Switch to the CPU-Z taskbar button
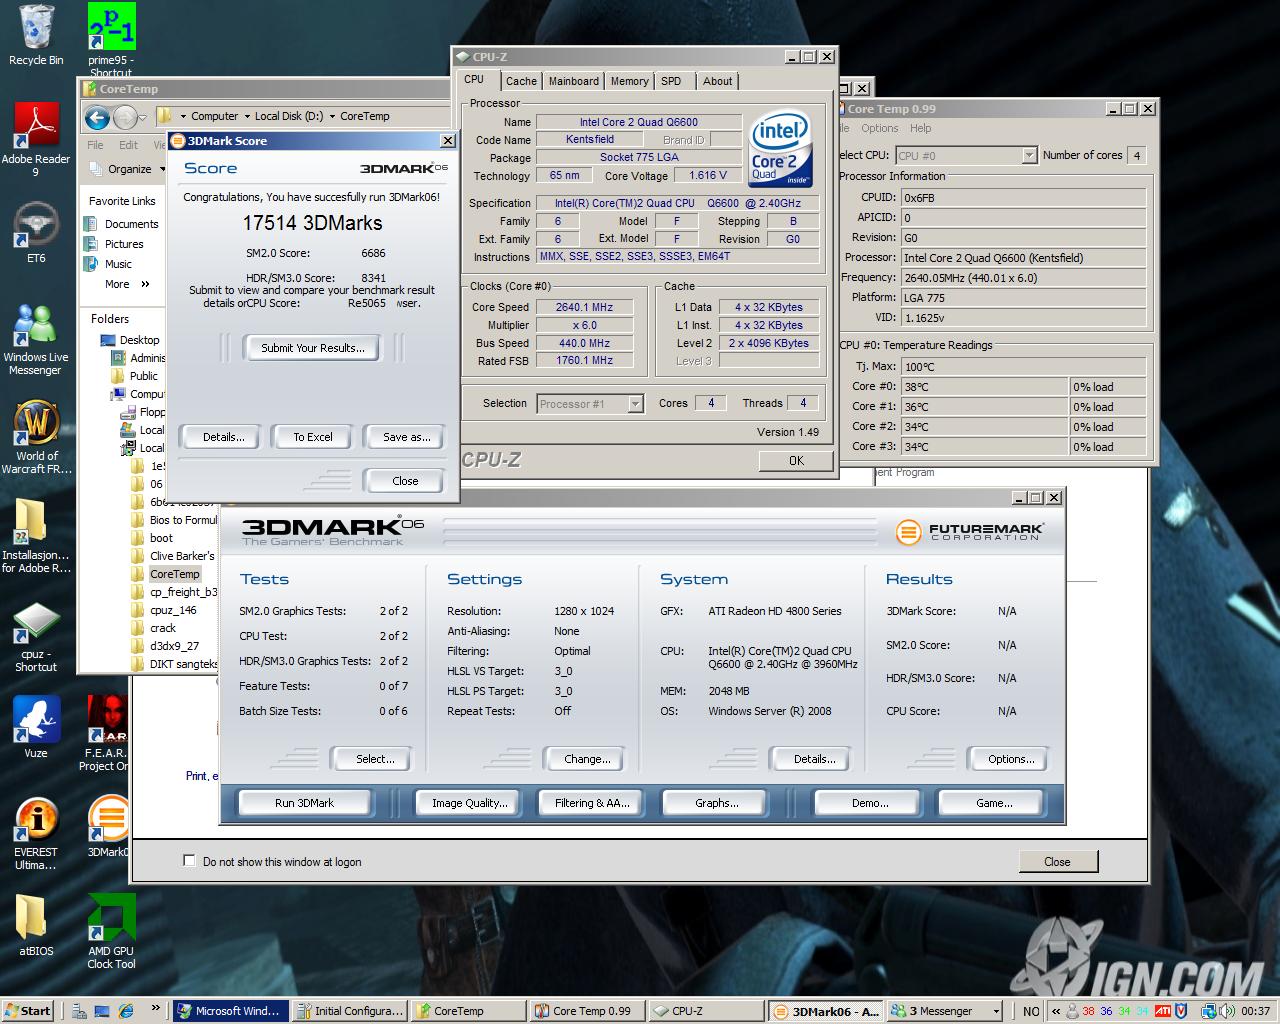1280x1024 pixels. (705, 1011)
